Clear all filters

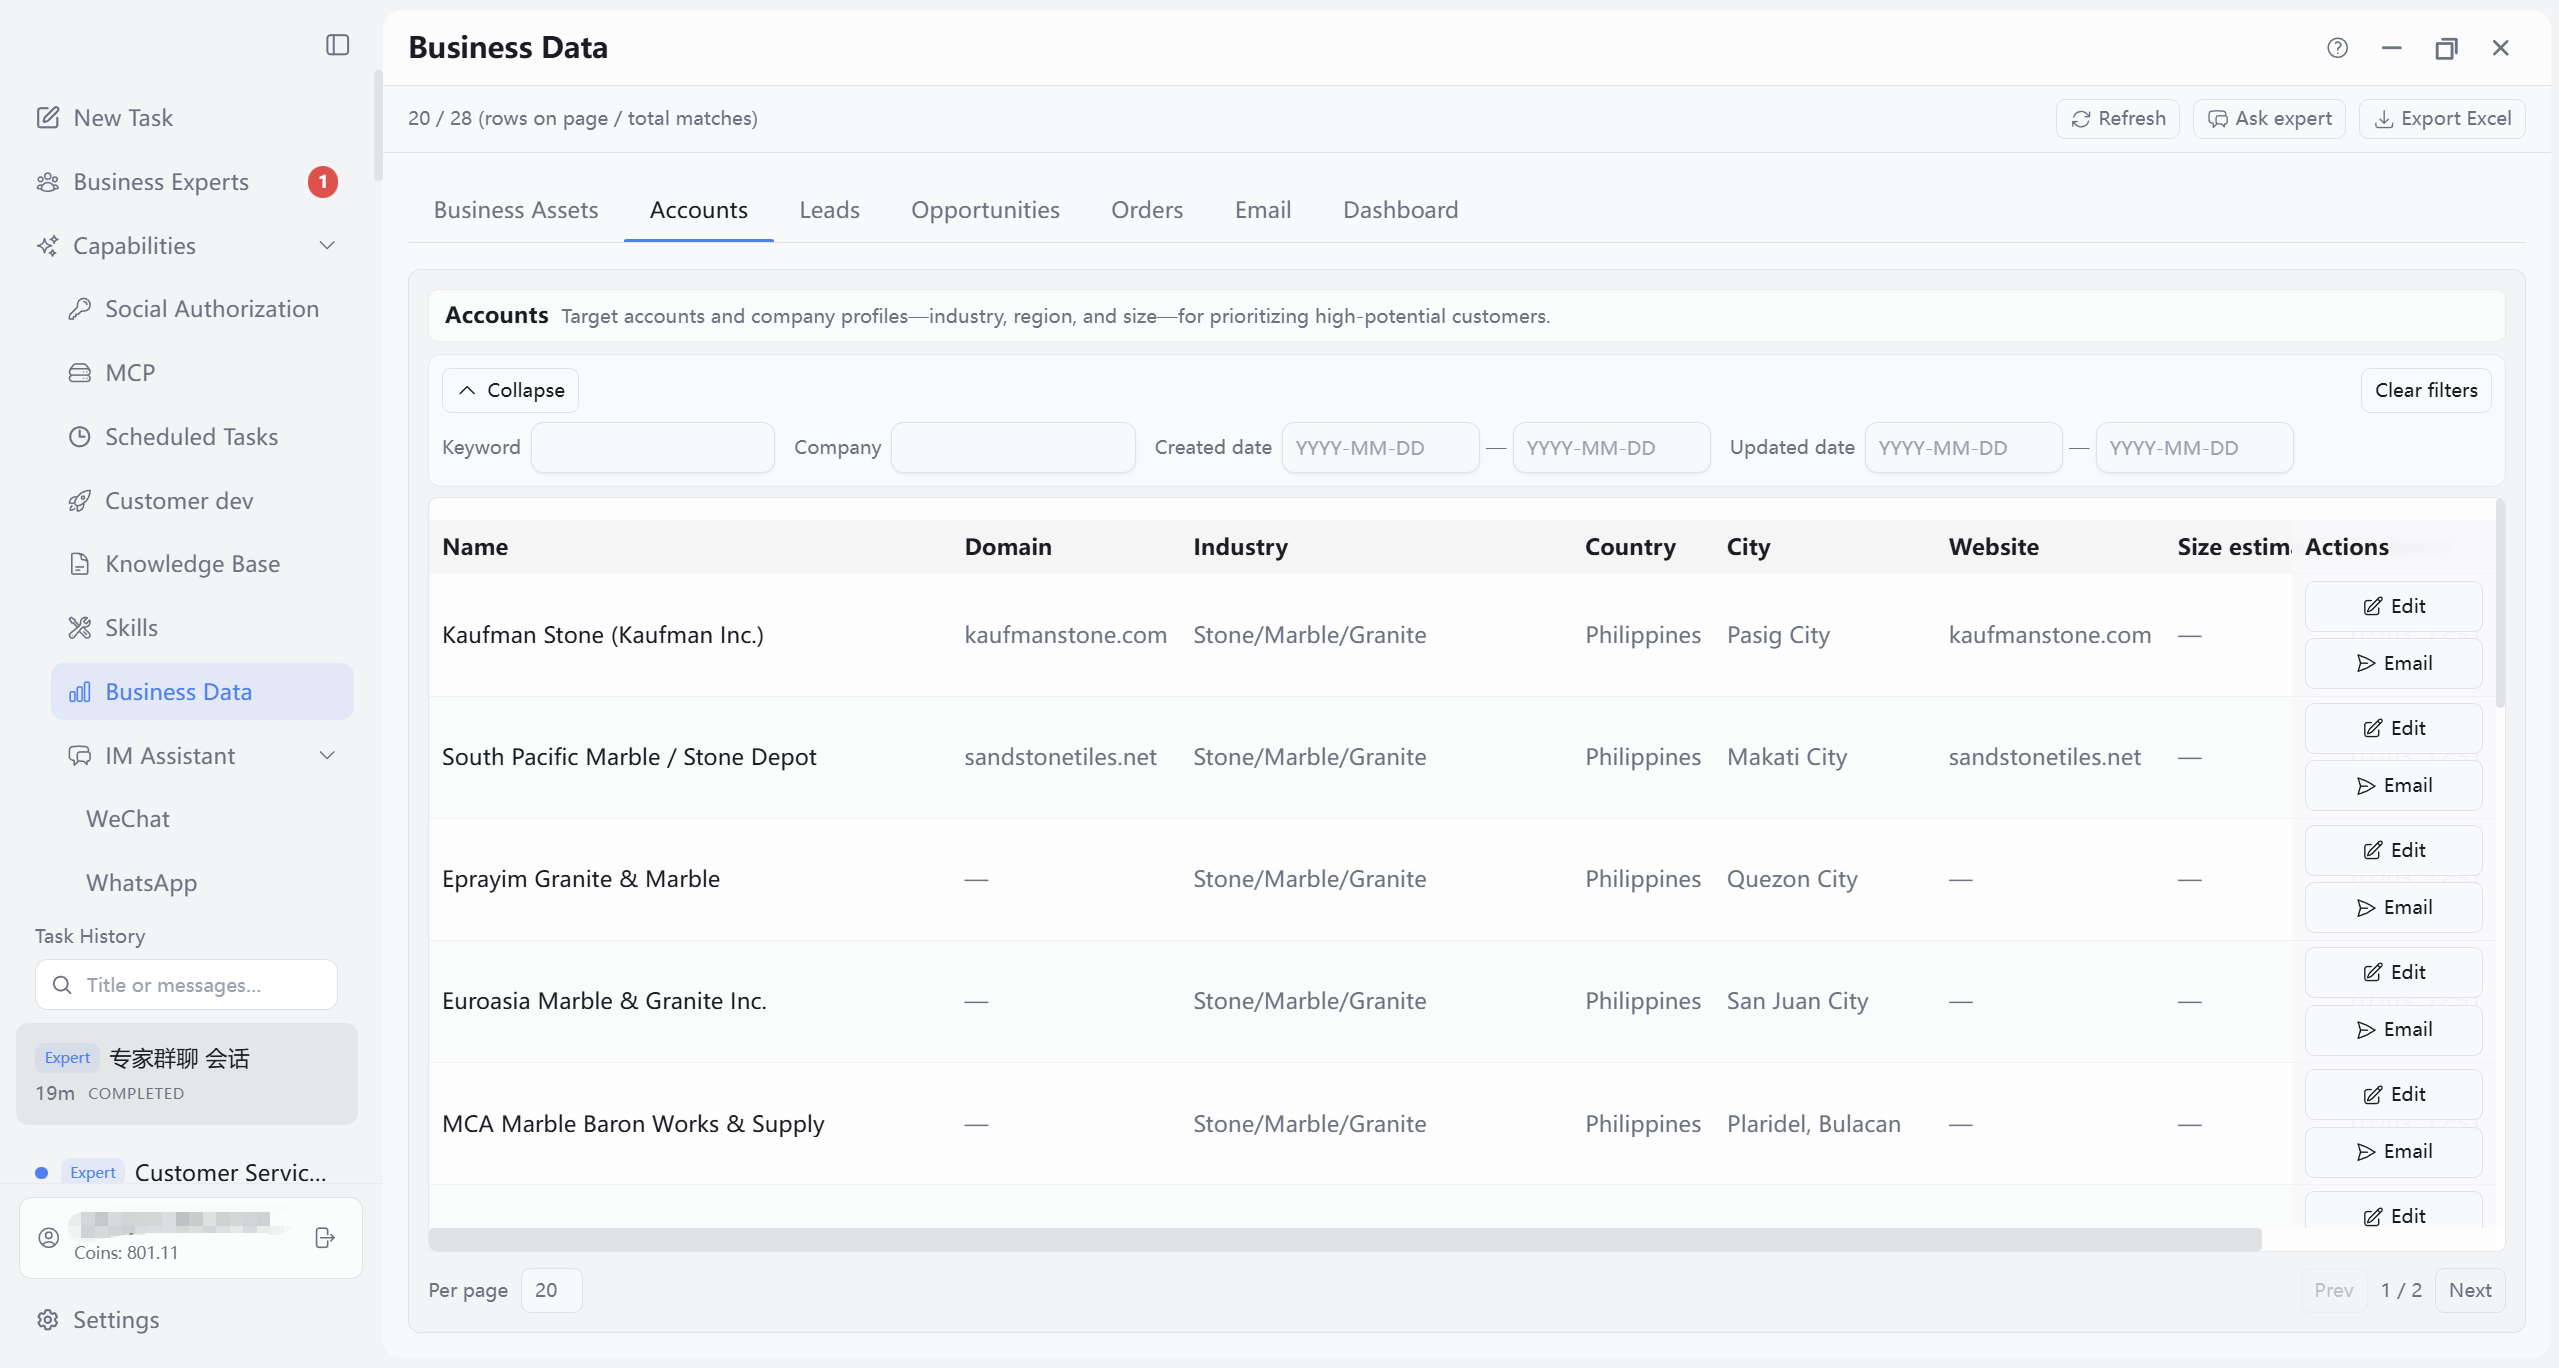(2426, 390)
